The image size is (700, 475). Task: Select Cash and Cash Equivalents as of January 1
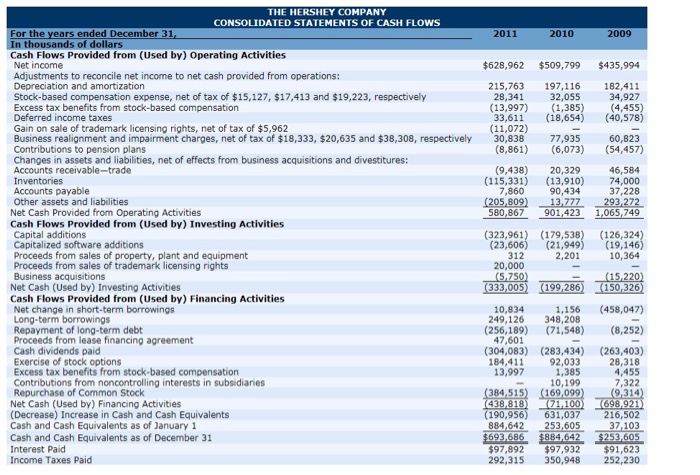click(103, 426)
